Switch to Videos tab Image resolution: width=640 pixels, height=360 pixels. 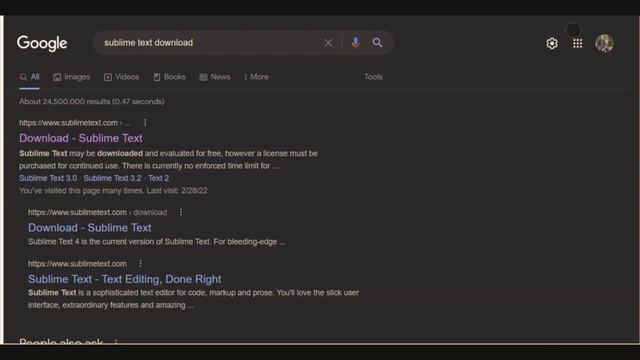tap(121, 77)
